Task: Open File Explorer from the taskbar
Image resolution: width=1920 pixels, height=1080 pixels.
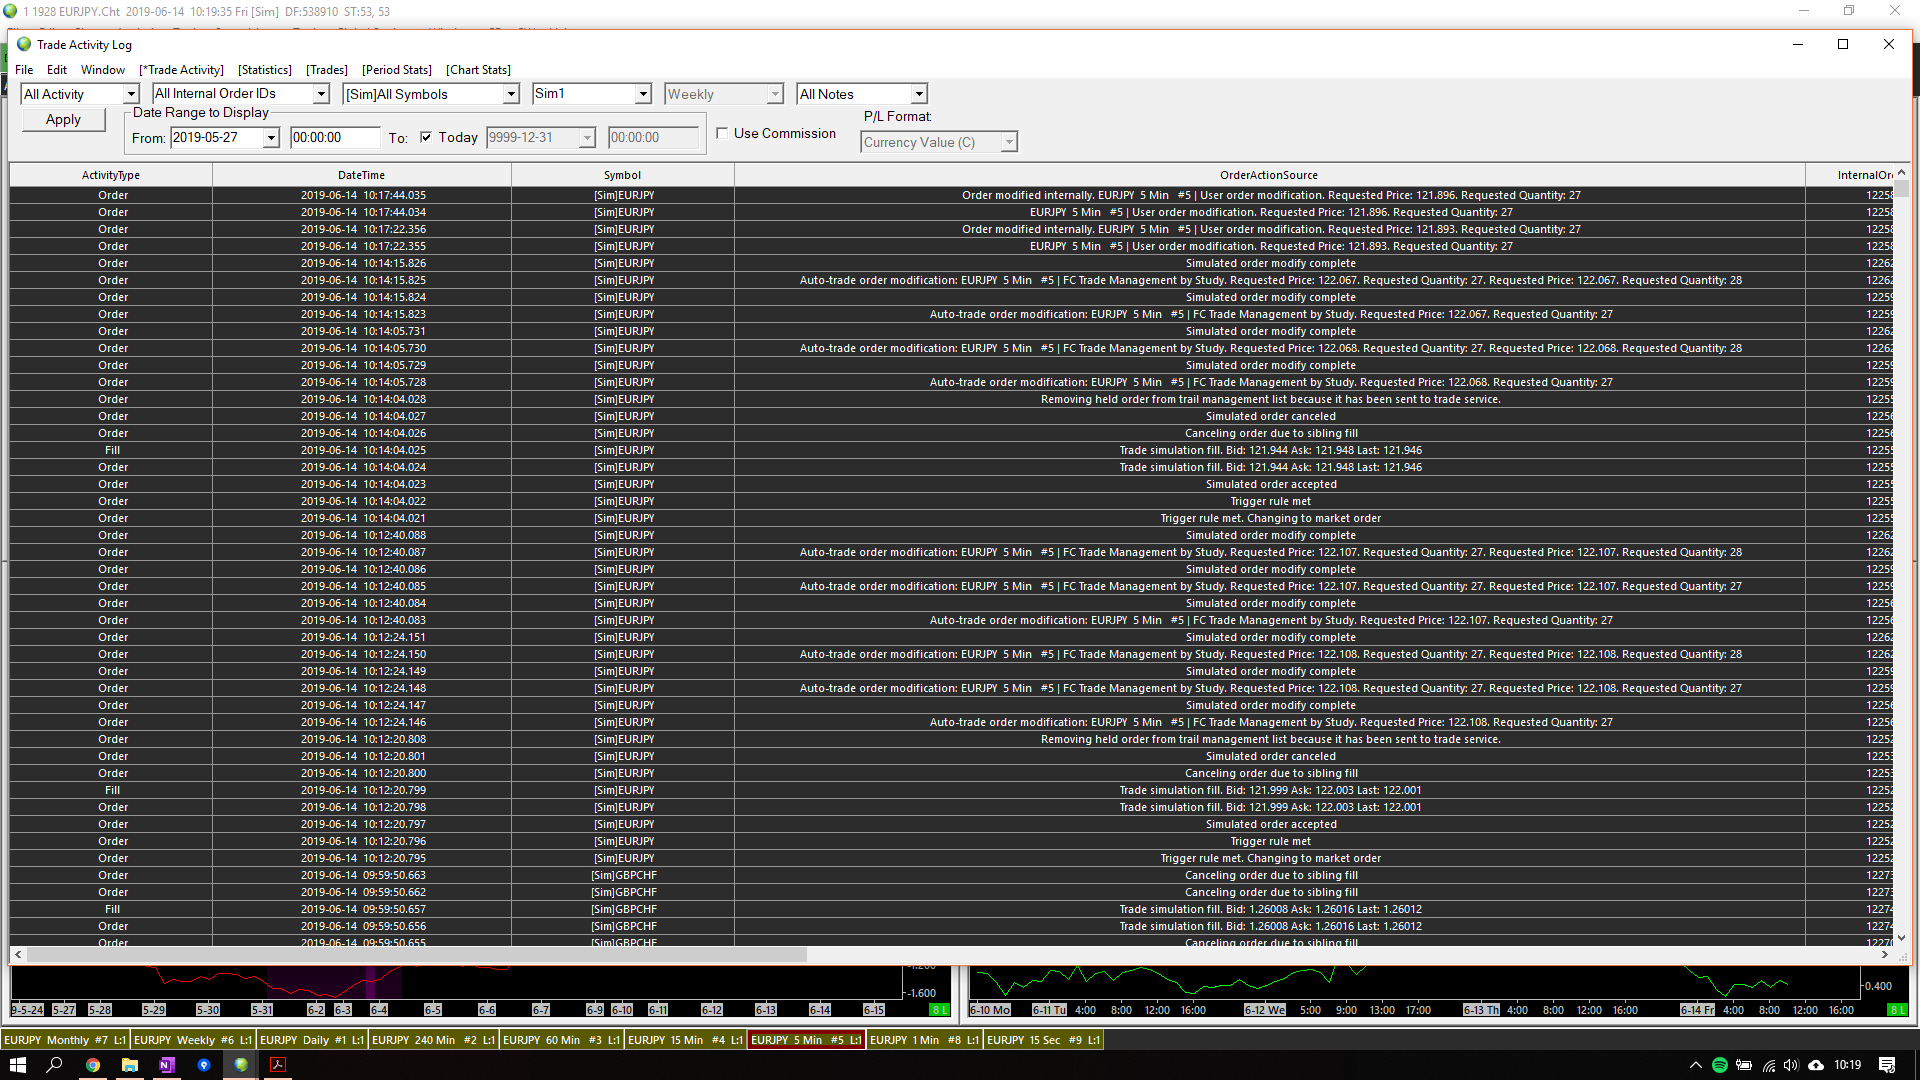Action: pyautogui.click(x=129, y=1065)
